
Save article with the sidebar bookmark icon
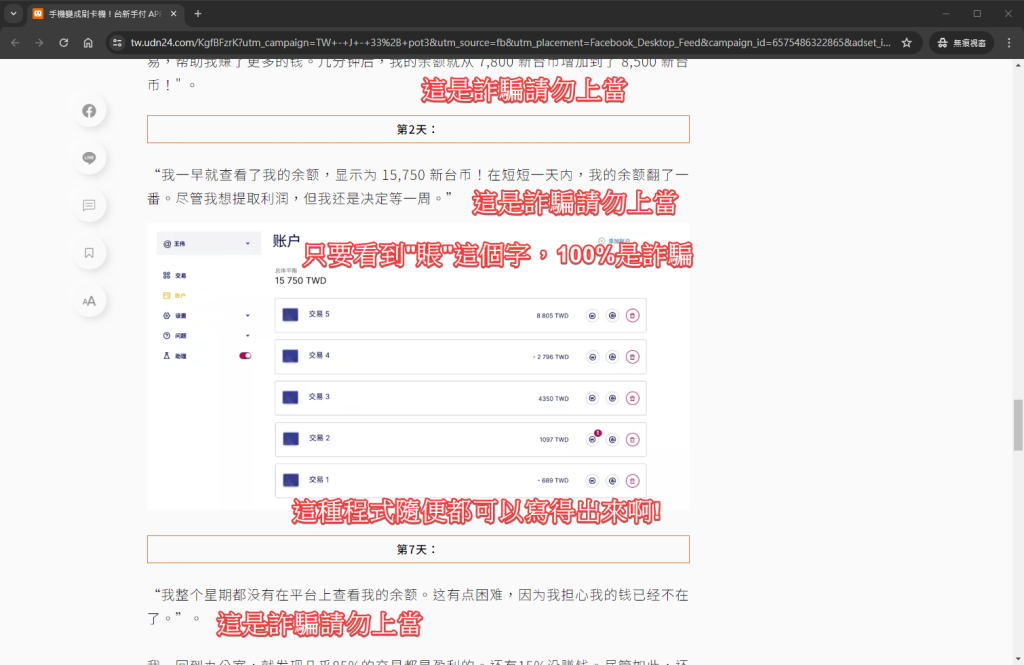89,253
